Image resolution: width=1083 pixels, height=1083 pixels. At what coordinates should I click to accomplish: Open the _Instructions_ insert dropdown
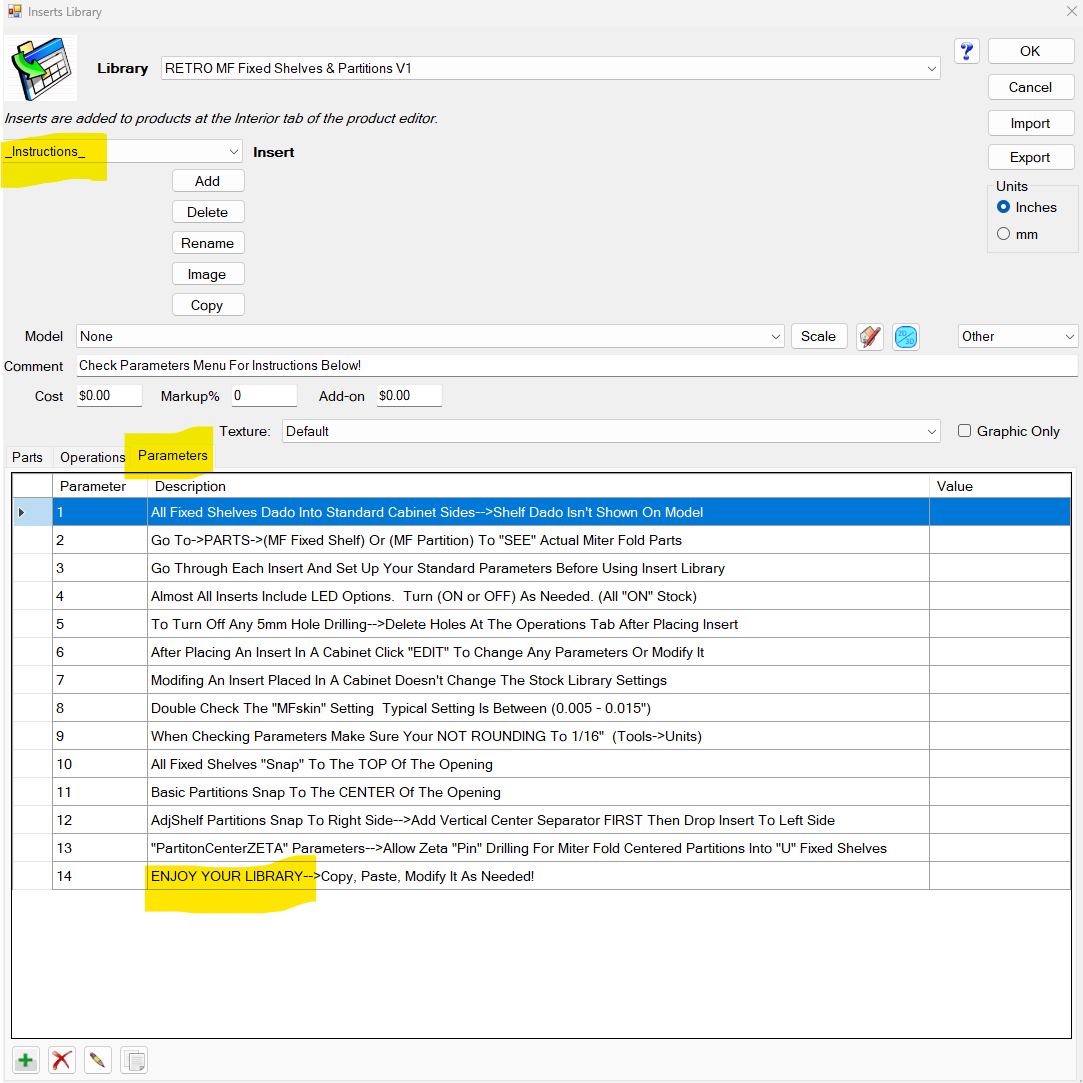234,152
